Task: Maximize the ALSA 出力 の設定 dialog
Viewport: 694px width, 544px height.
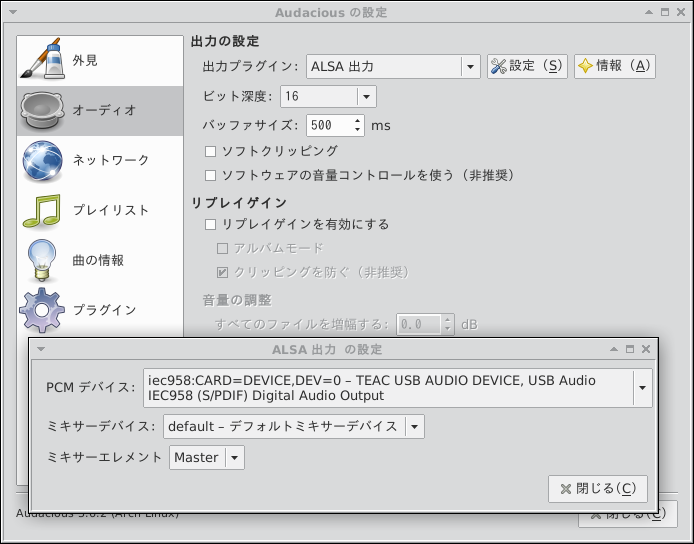Action: [630, 349]
